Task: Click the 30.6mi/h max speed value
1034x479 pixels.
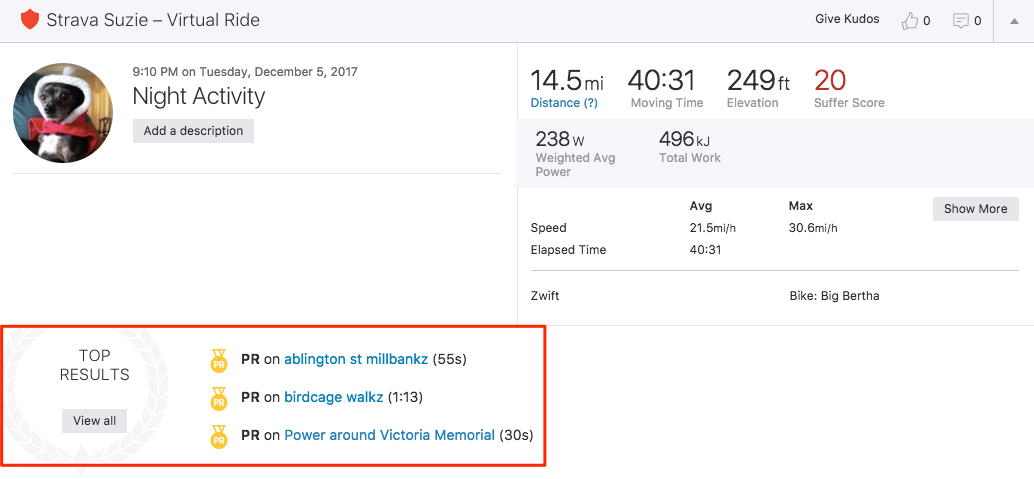Action: click(x=813, y=228)
